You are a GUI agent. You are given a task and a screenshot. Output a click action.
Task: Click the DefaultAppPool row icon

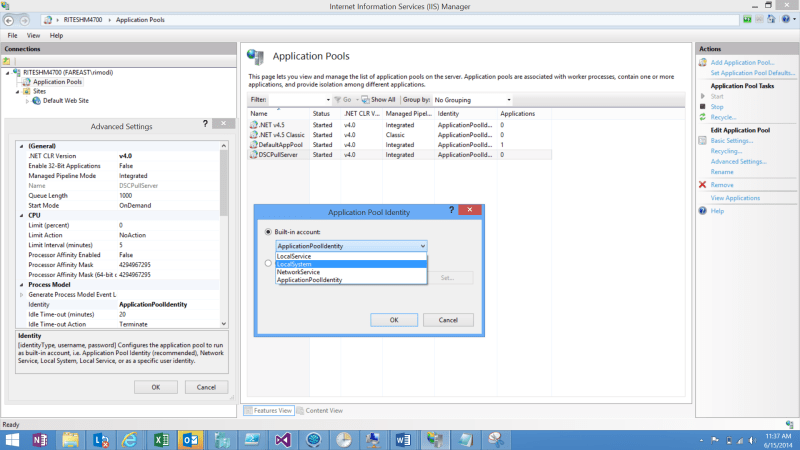[253, 144]
